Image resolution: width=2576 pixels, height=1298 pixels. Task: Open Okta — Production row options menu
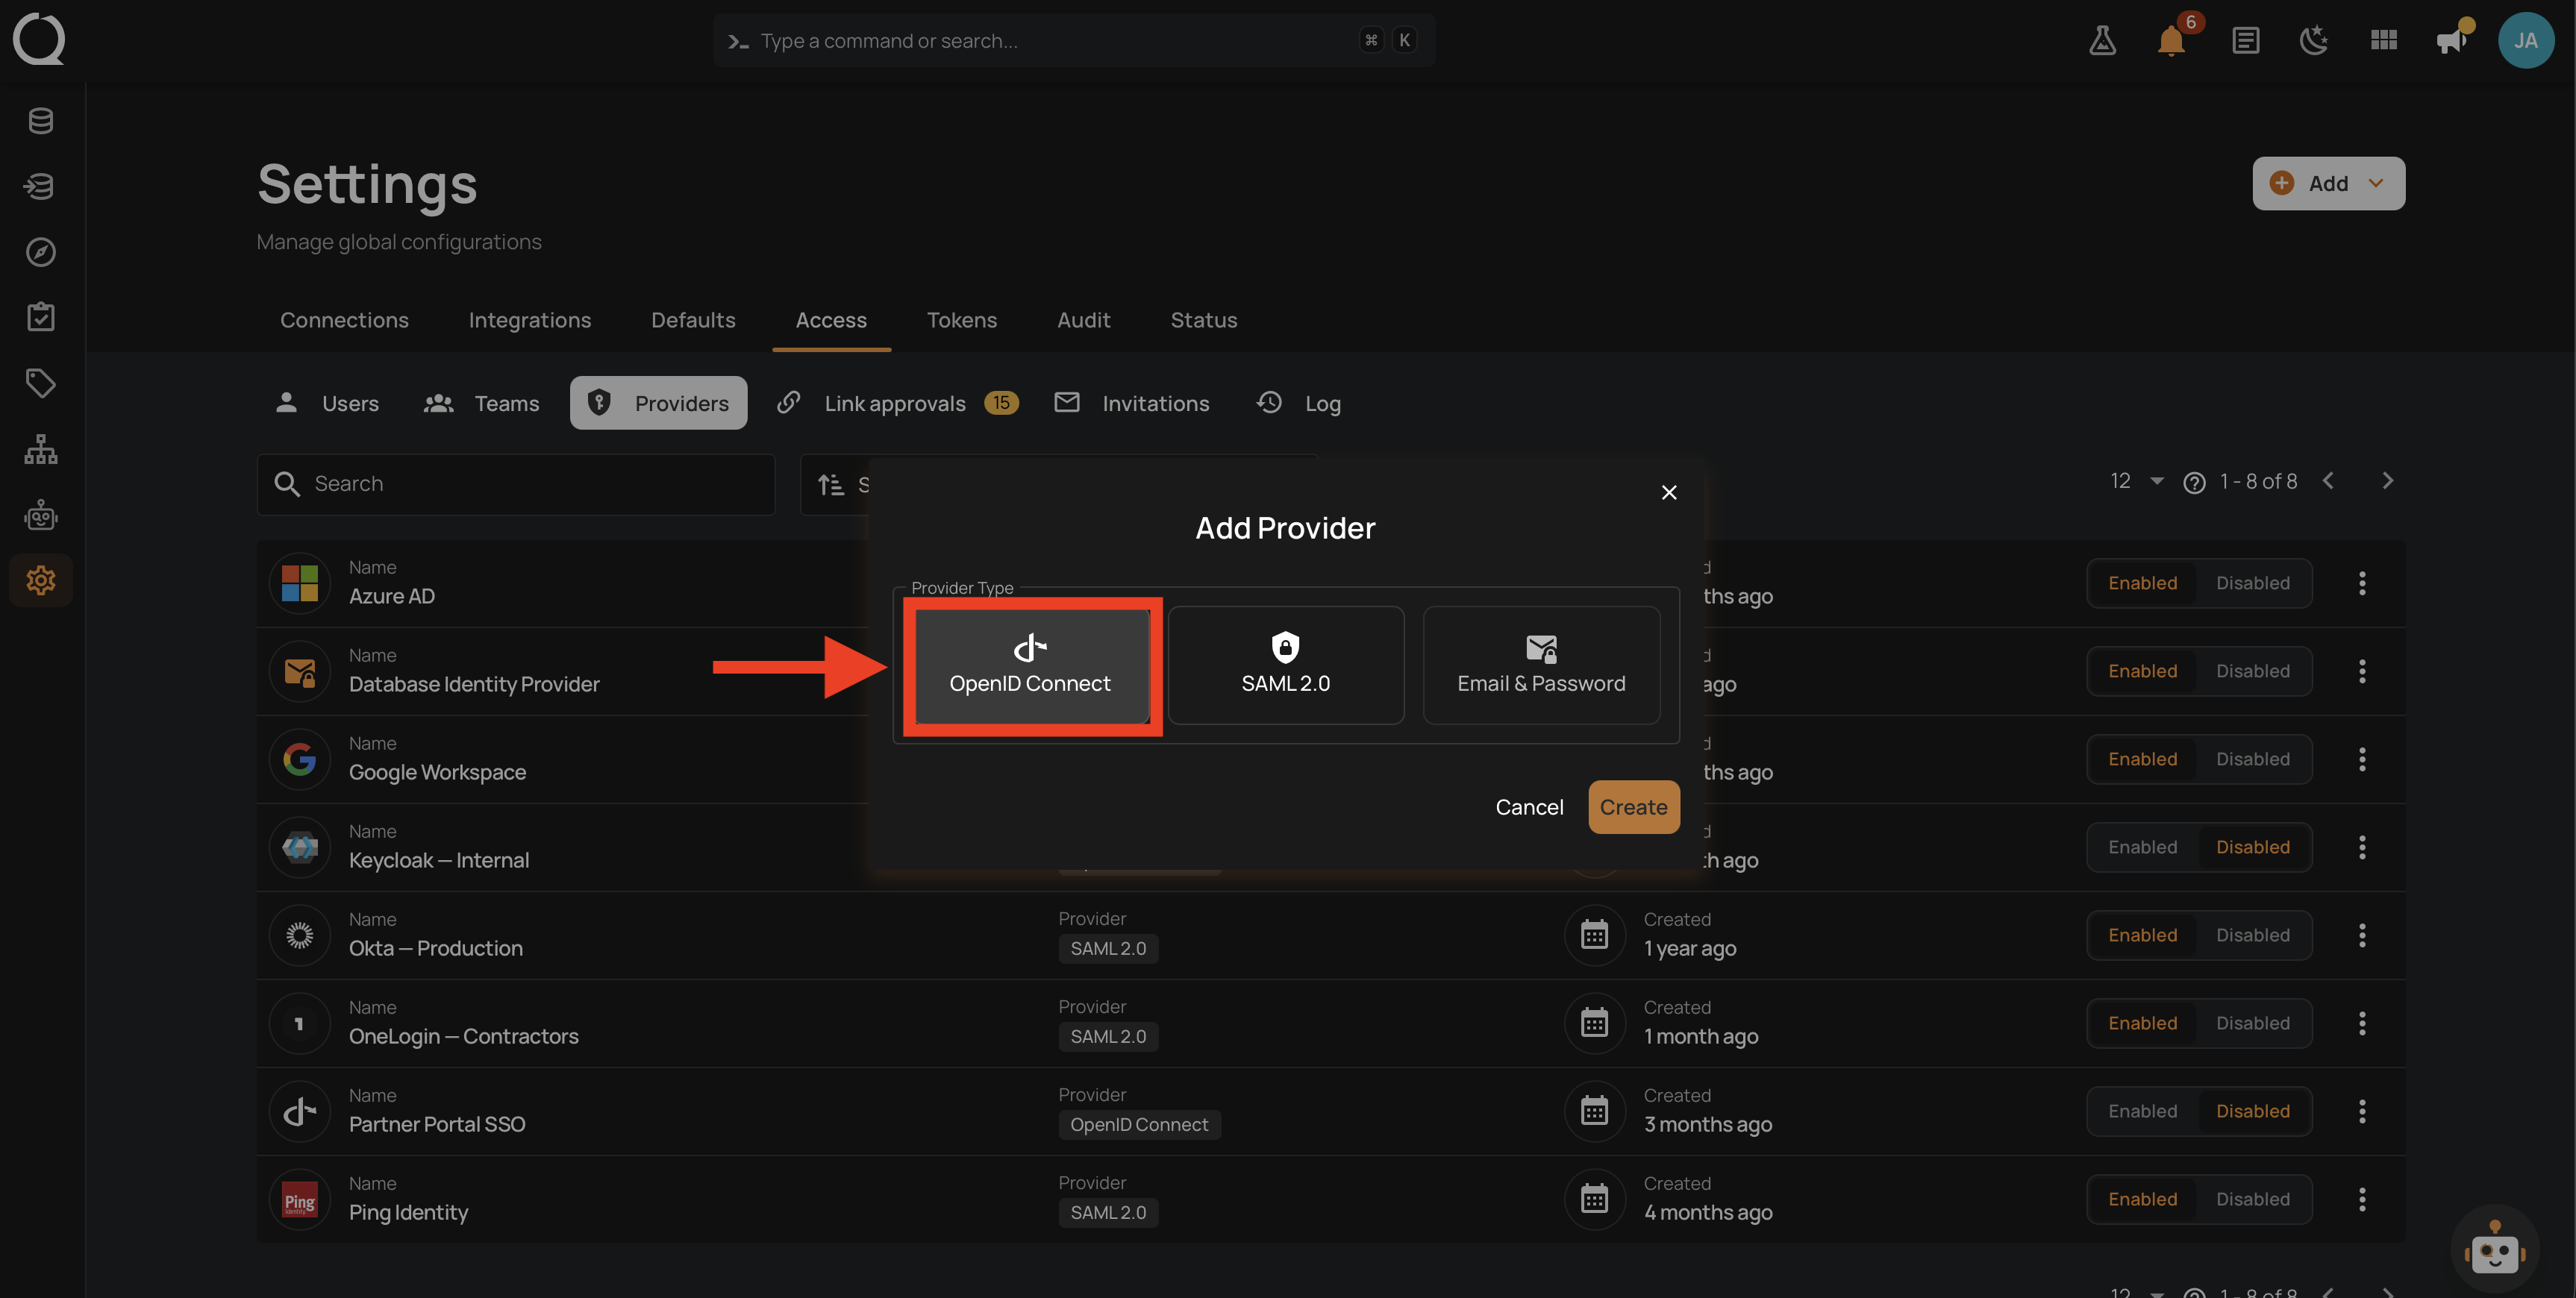click(2362, 935)
